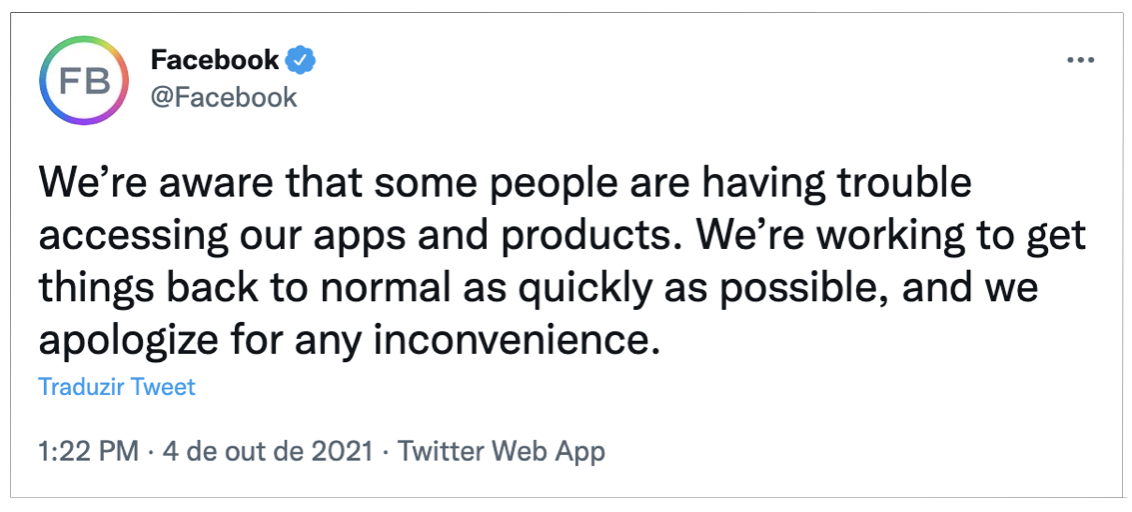Open the more options three-dot menu
Image resolution: width=1132 pixels, height=512 pixels.
point(1081,61)
